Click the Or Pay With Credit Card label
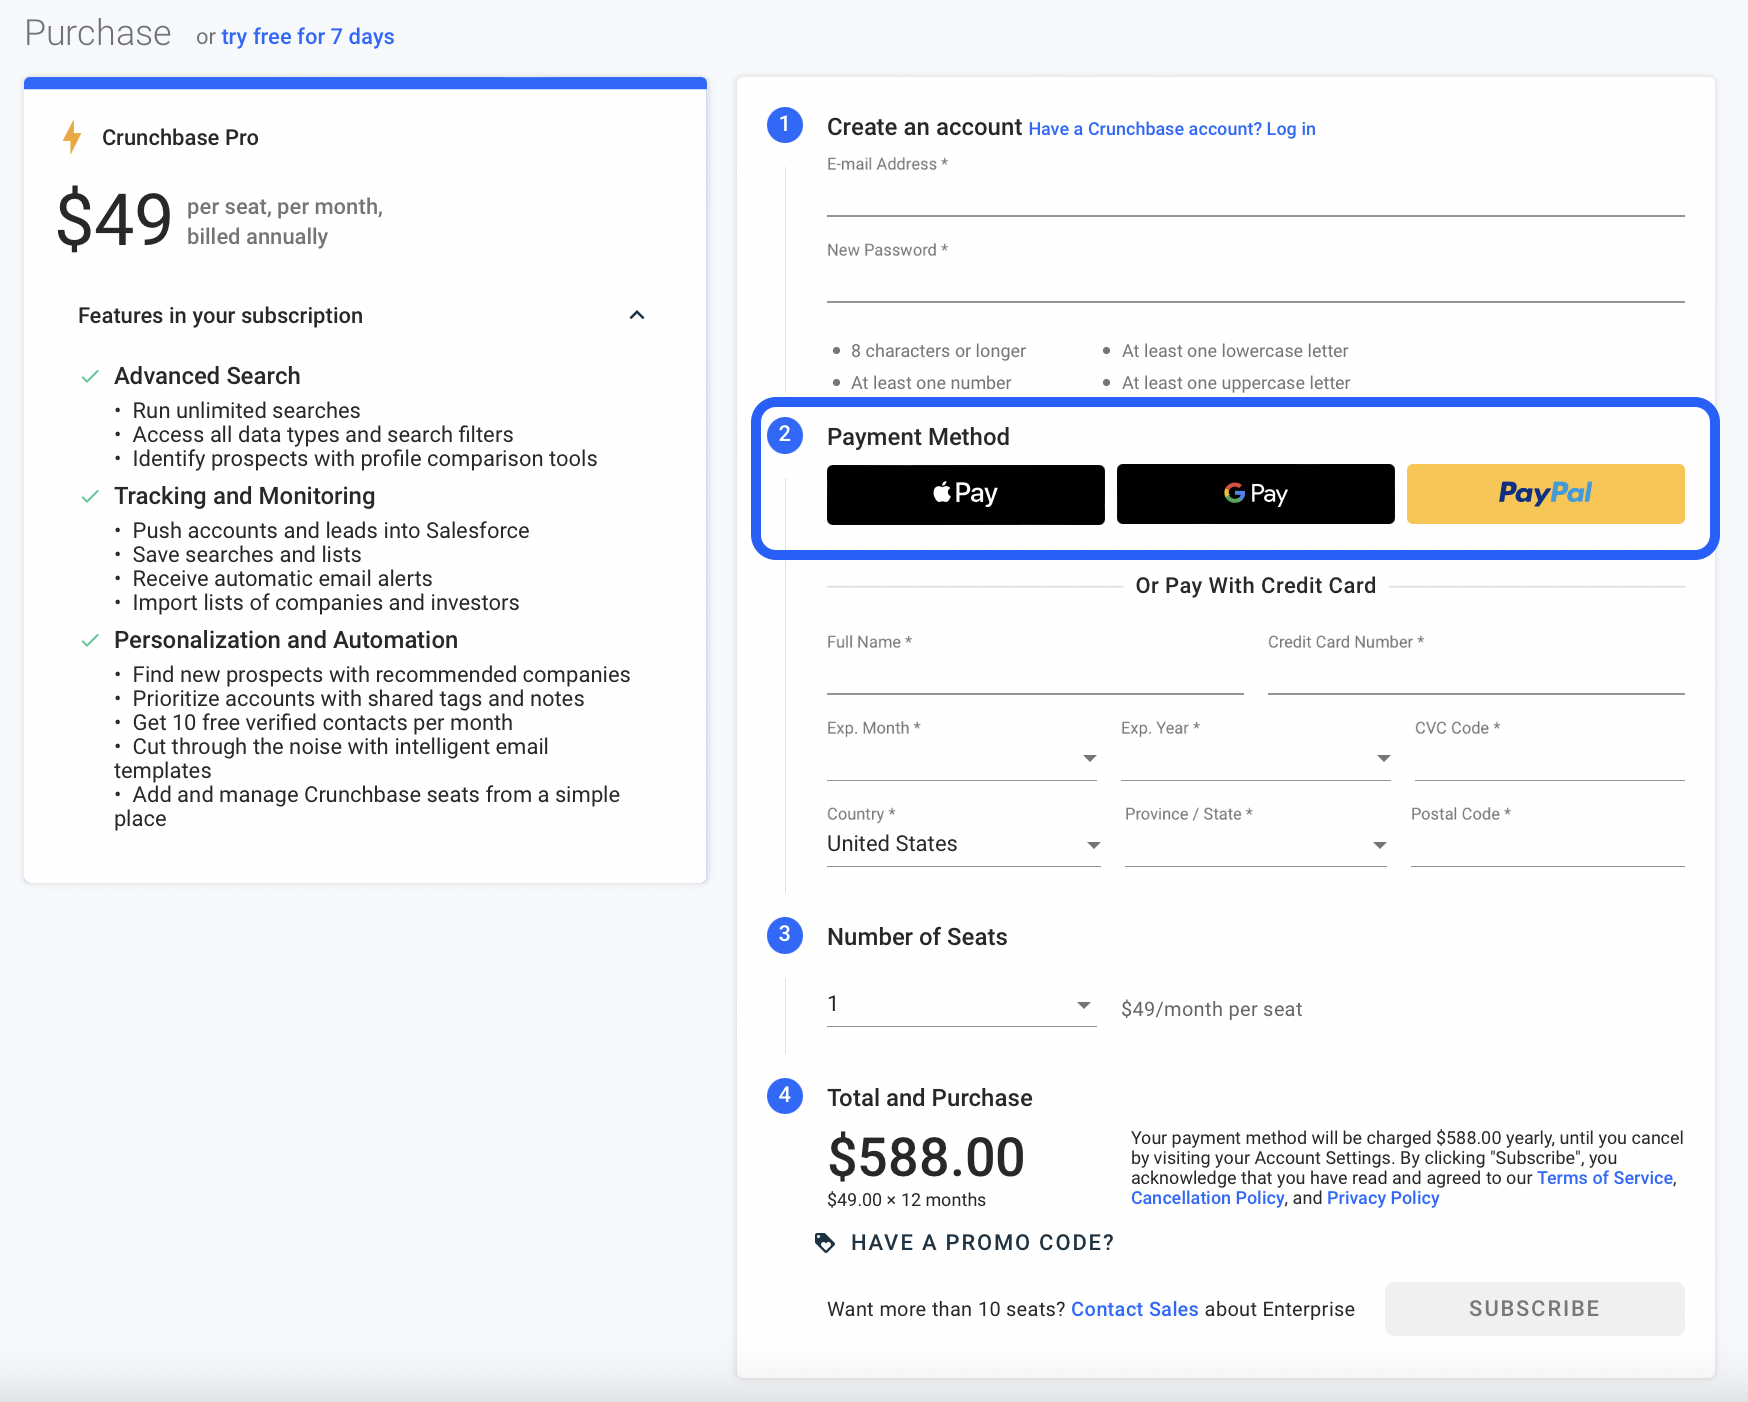 pyautogui.click(x=1256, y=586)
